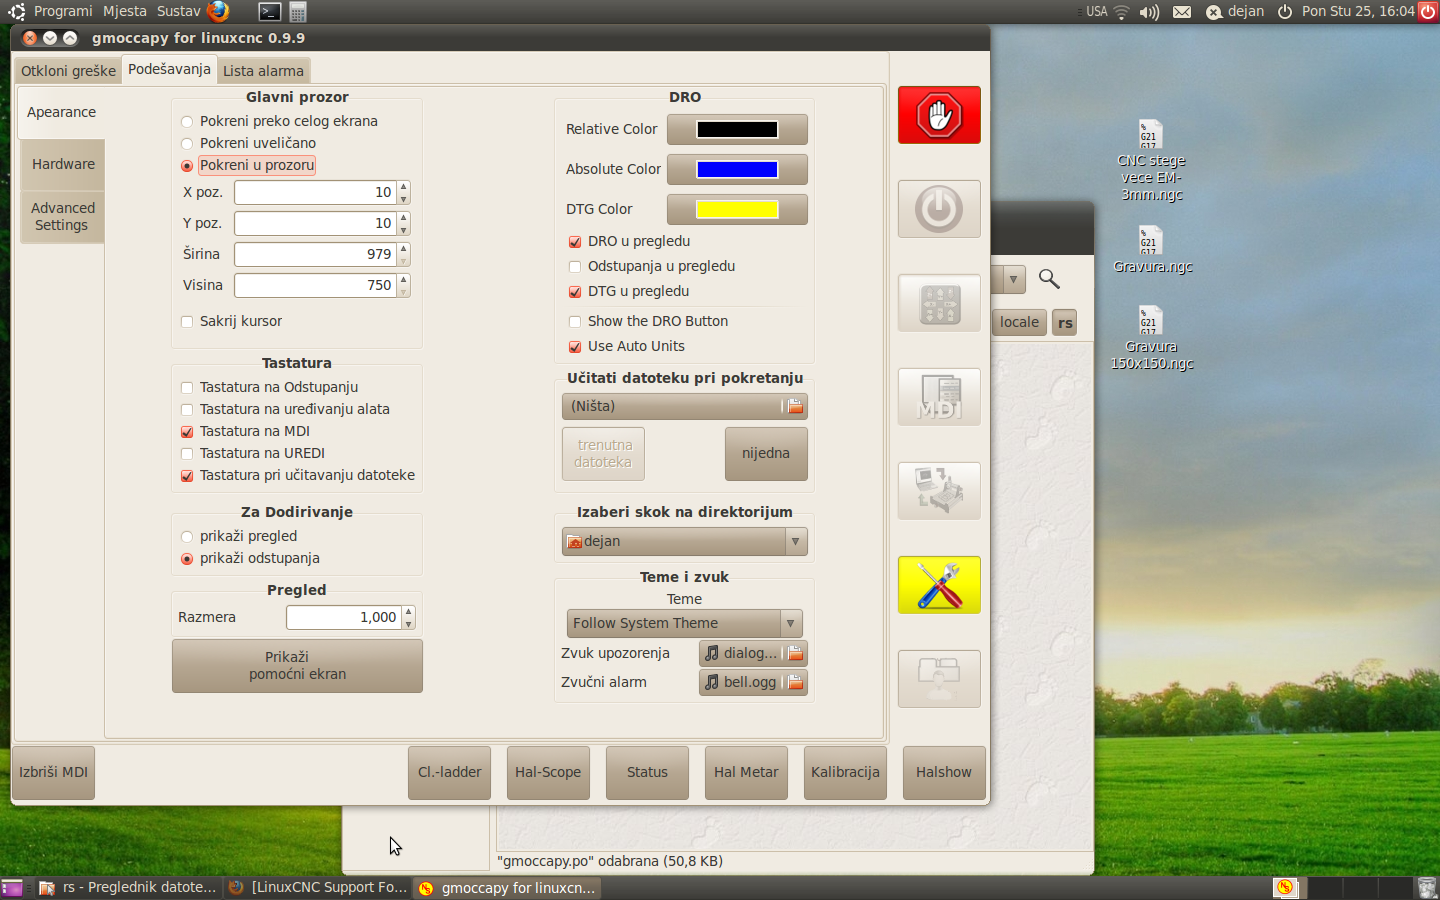Open the (Ništa) startup file chooser
This screenshot has width=1440, height=900.
pyautogui.click(x=685, y=406)
